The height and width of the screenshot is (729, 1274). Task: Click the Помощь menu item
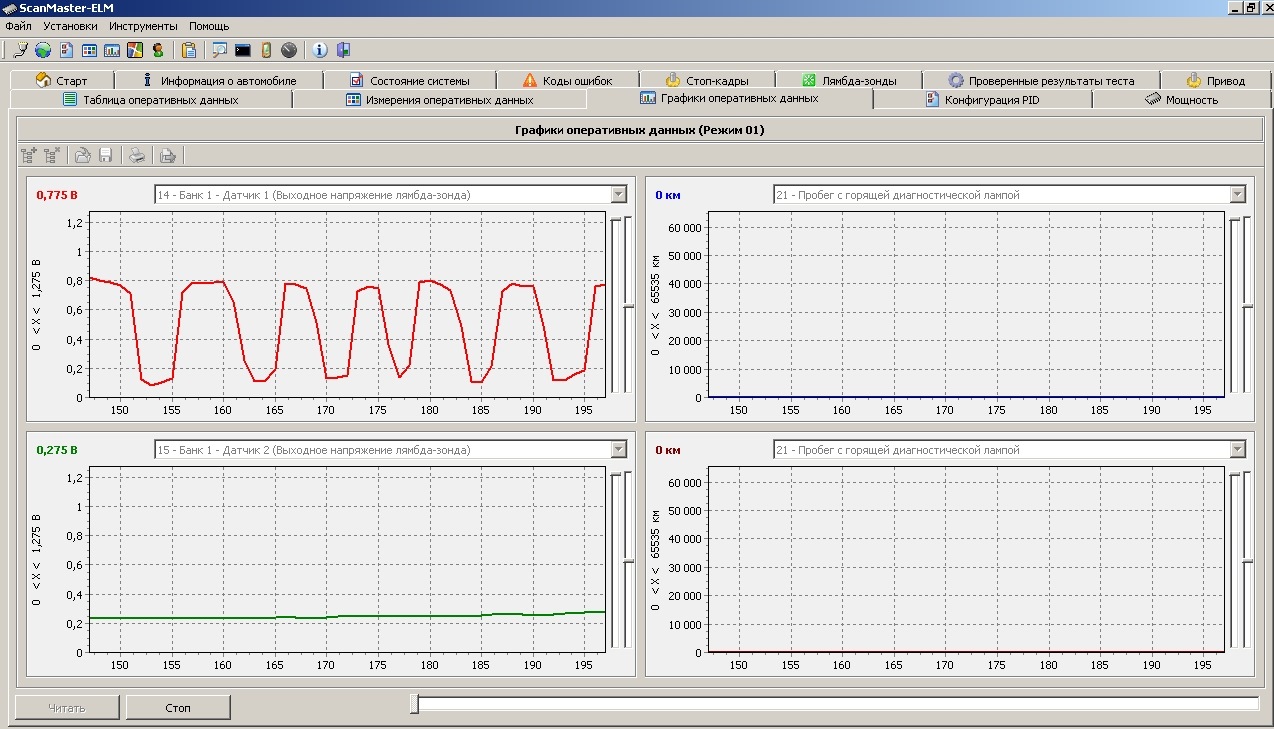click(209, 26)
